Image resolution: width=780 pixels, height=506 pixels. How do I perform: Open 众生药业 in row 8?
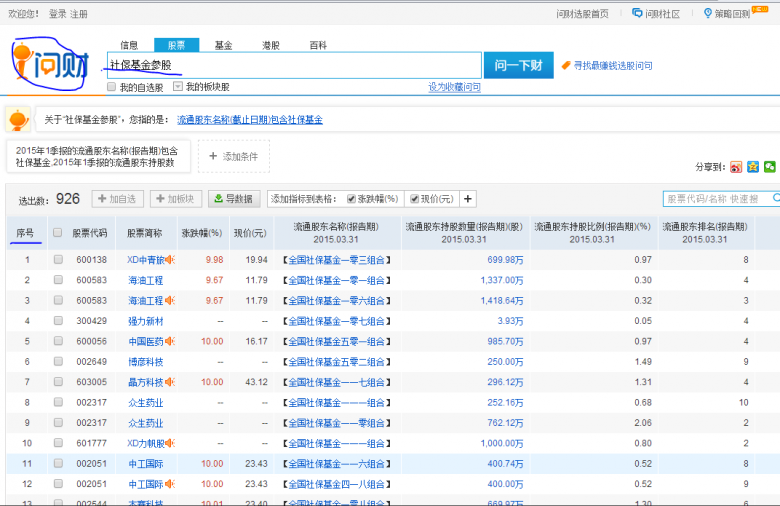pos(146,403)
